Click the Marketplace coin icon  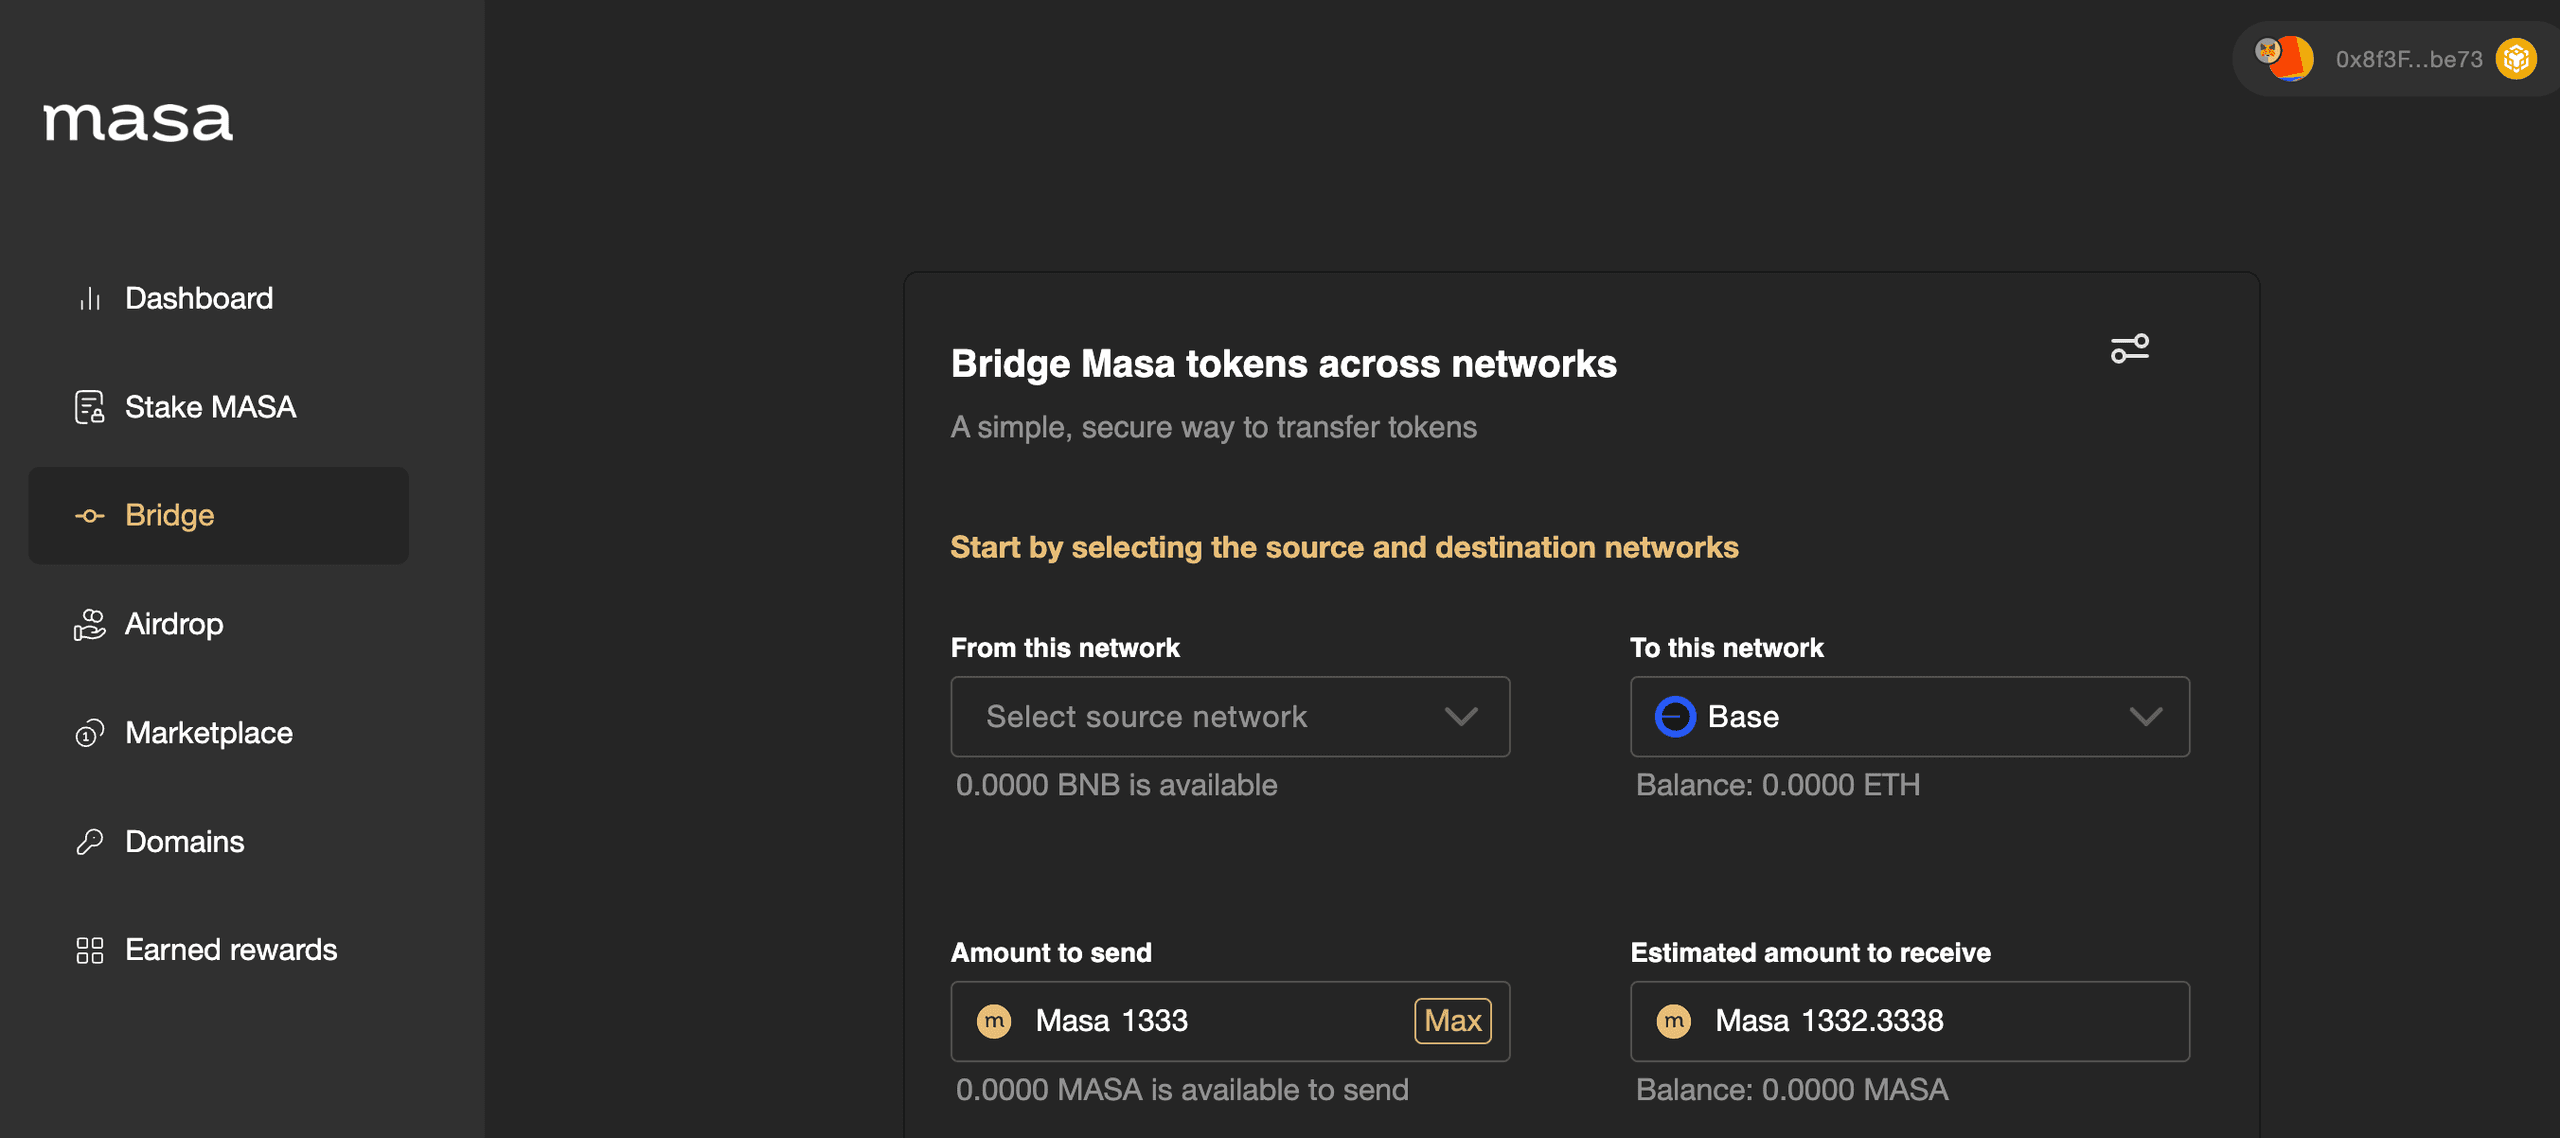pos(90,733)
